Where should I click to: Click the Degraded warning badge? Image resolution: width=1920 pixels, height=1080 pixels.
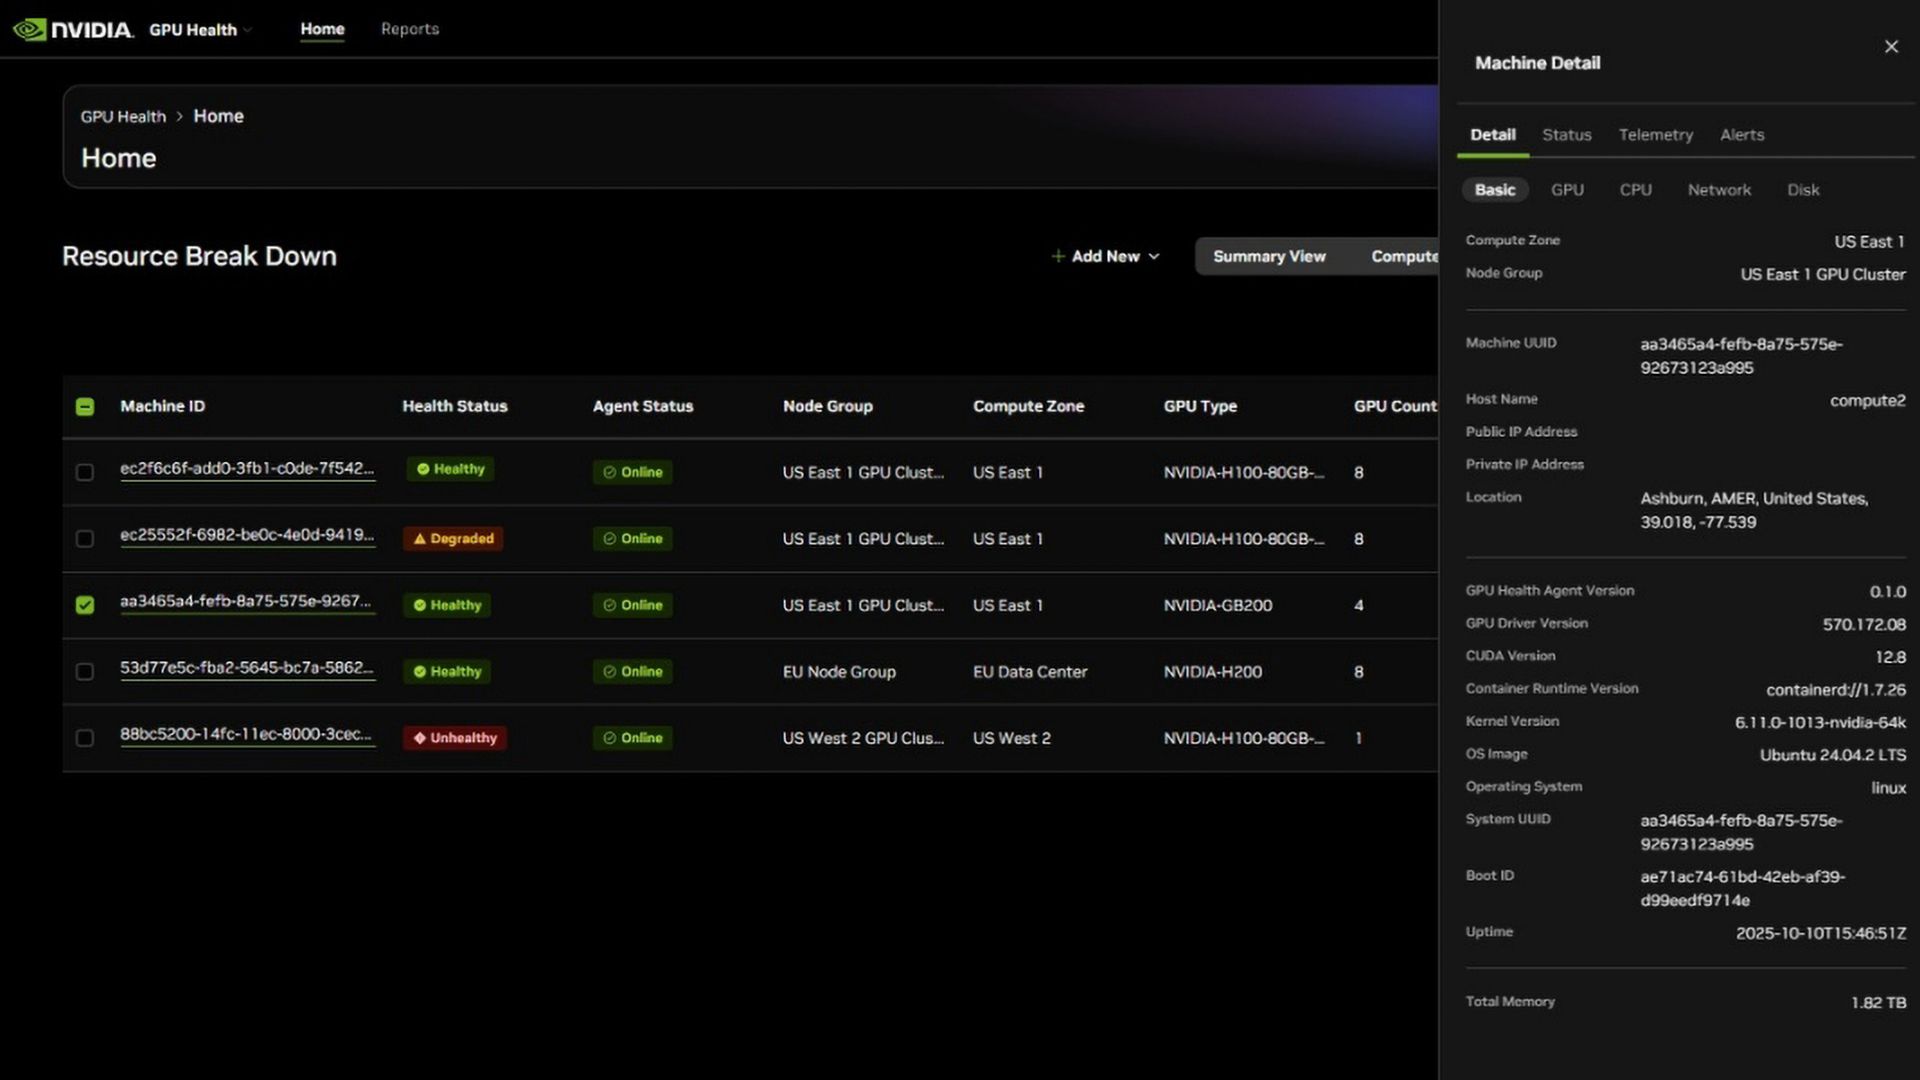453,538
